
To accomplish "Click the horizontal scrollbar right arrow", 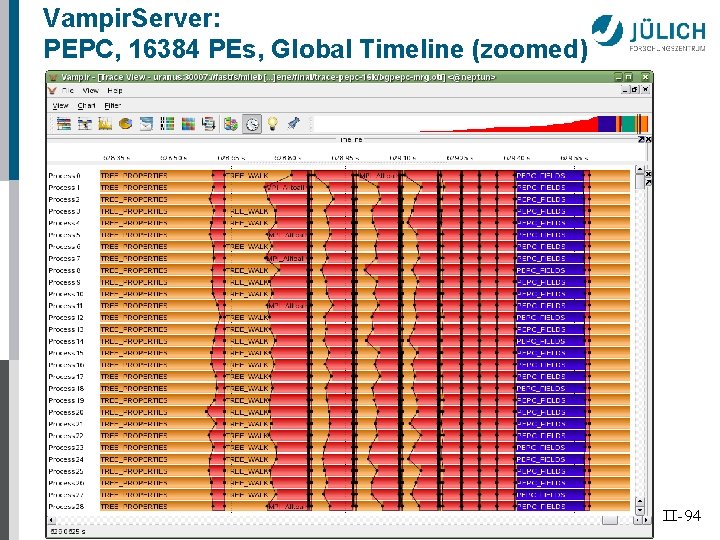I will click(x=645, y=520).
